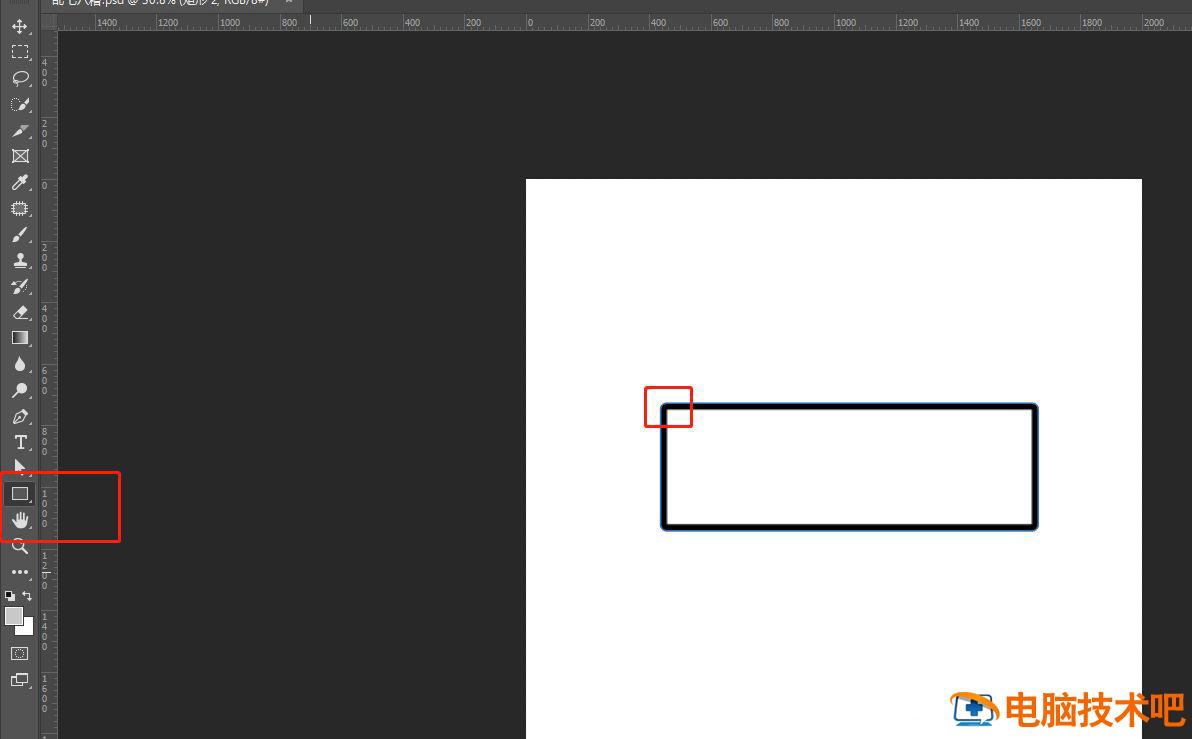
Task: Select the Zoom magnifier tool
Action: 19,546
